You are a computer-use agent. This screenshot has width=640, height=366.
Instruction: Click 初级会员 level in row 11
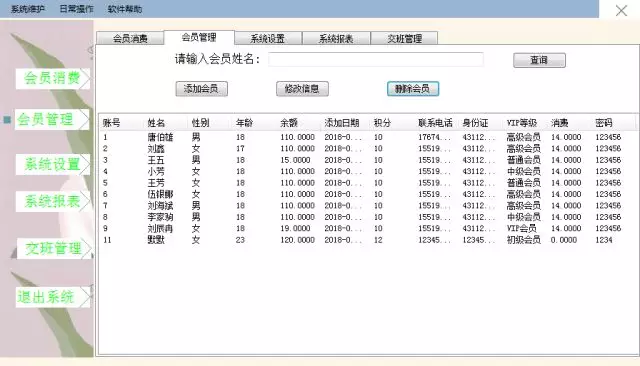pos(524,240)
